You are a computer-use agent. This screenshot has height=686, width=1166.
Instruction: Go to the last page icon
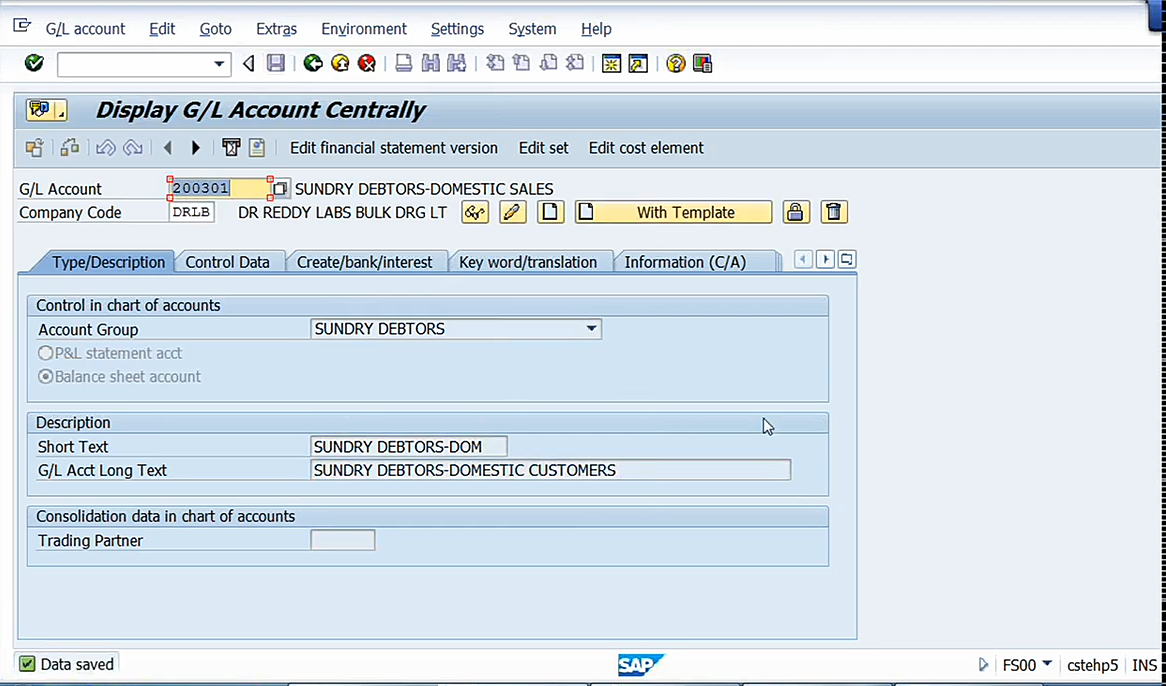point(575,63)
